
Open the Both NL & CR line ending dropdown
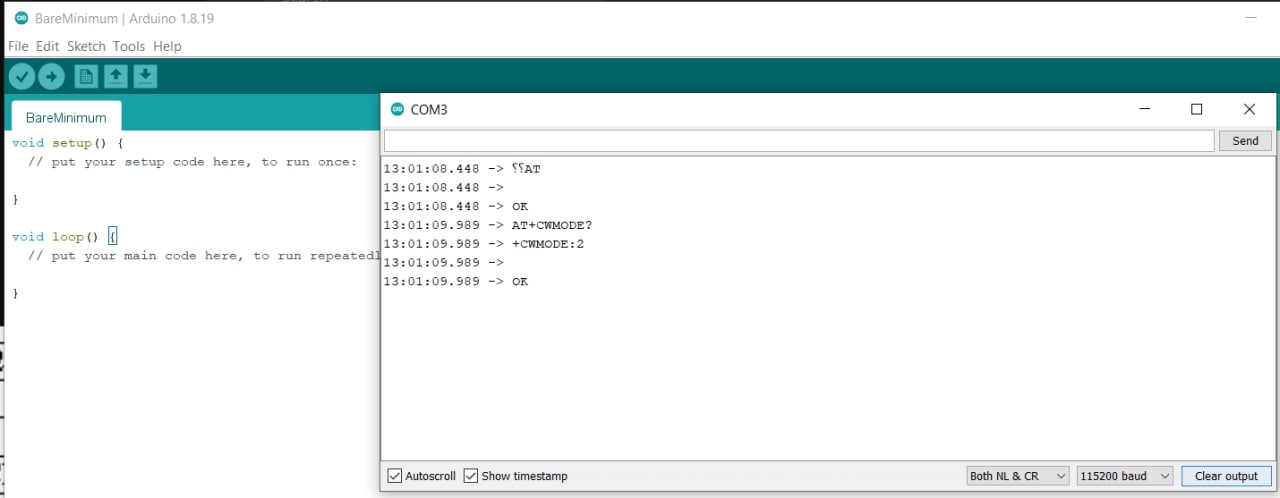[1018, 476]
